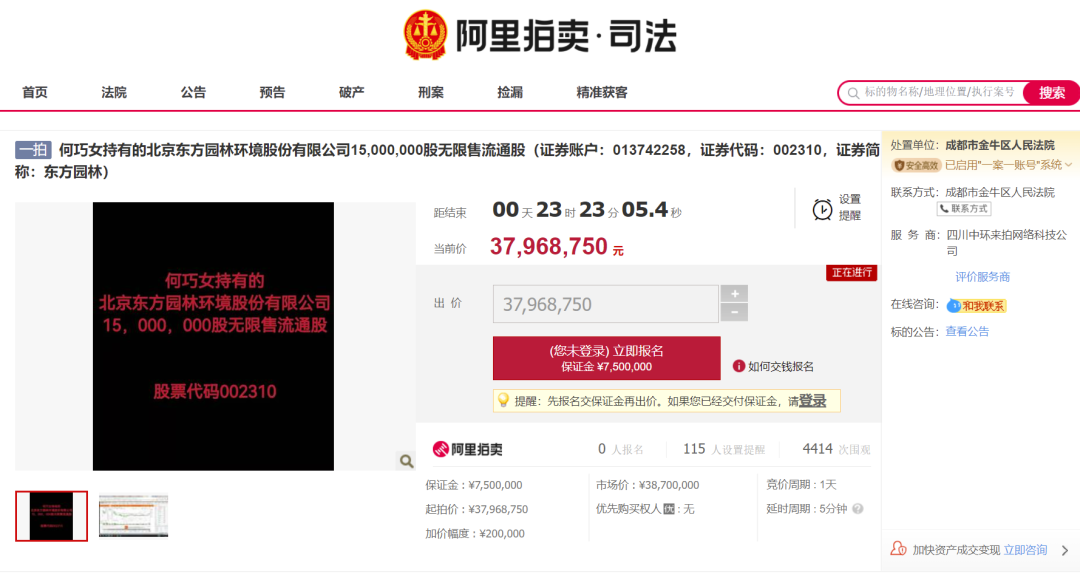The height and width of the screenshot is (583, 1080).
Task: Click the 市场价：¥38,700,000 detail
Action: (647, 485)
